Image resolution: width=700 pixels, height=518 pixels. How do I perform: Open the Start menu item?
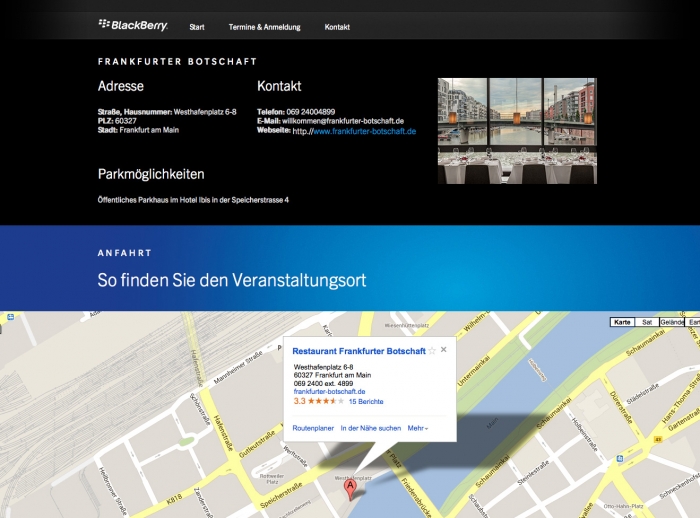coord(197,27)
